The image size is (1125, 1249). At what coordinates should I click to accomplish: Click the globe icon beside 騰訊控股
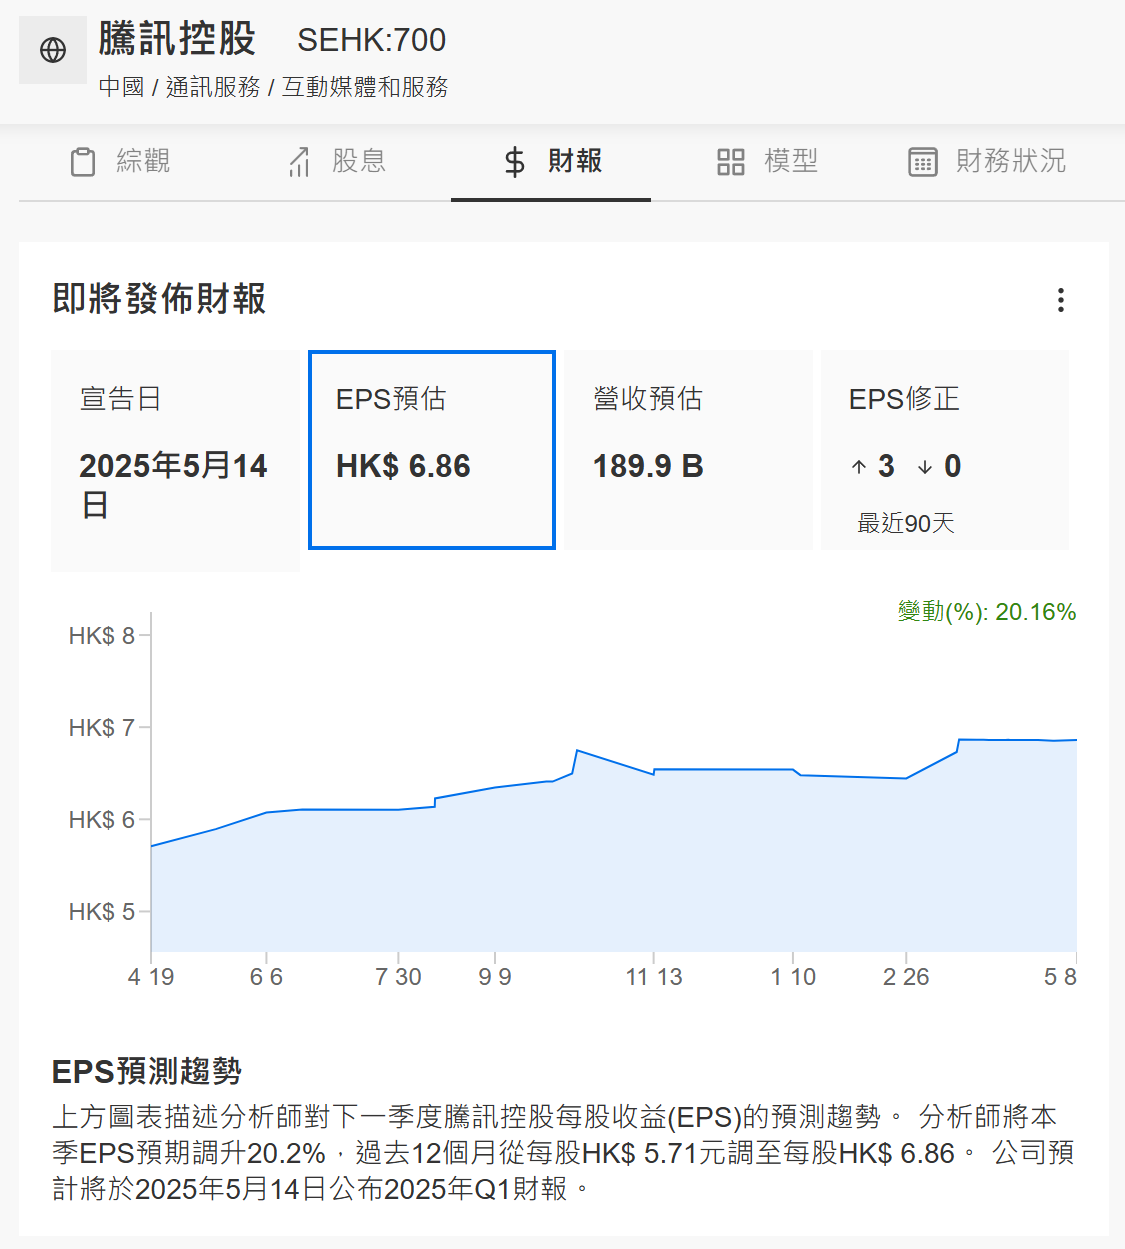tap(53, 50)
